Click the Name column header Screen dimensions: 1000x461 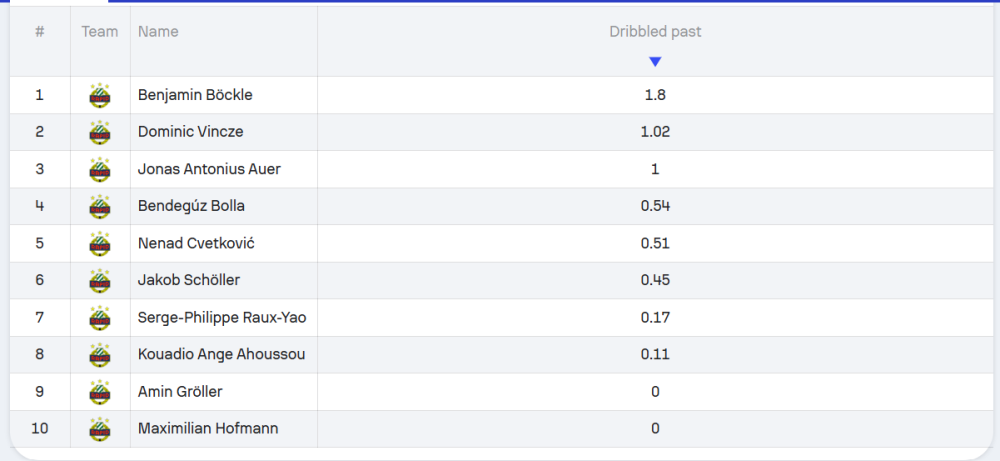pyautogui.click(x=158, y=32)
